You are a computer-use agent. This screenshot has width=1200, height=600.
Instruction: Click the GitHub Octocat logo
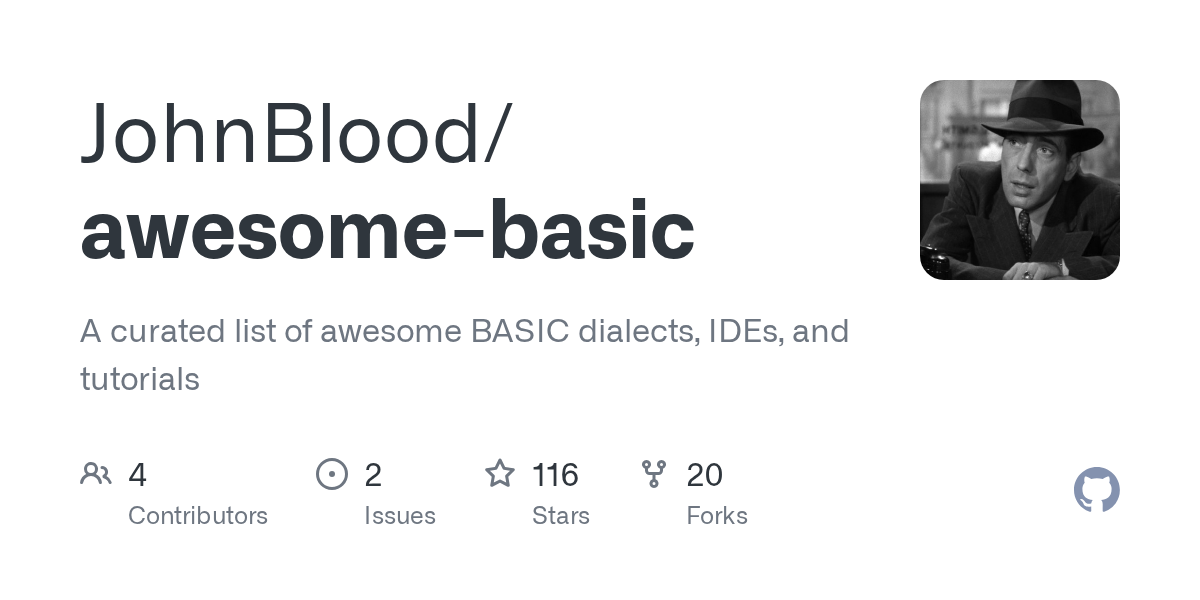point(1096,491)
